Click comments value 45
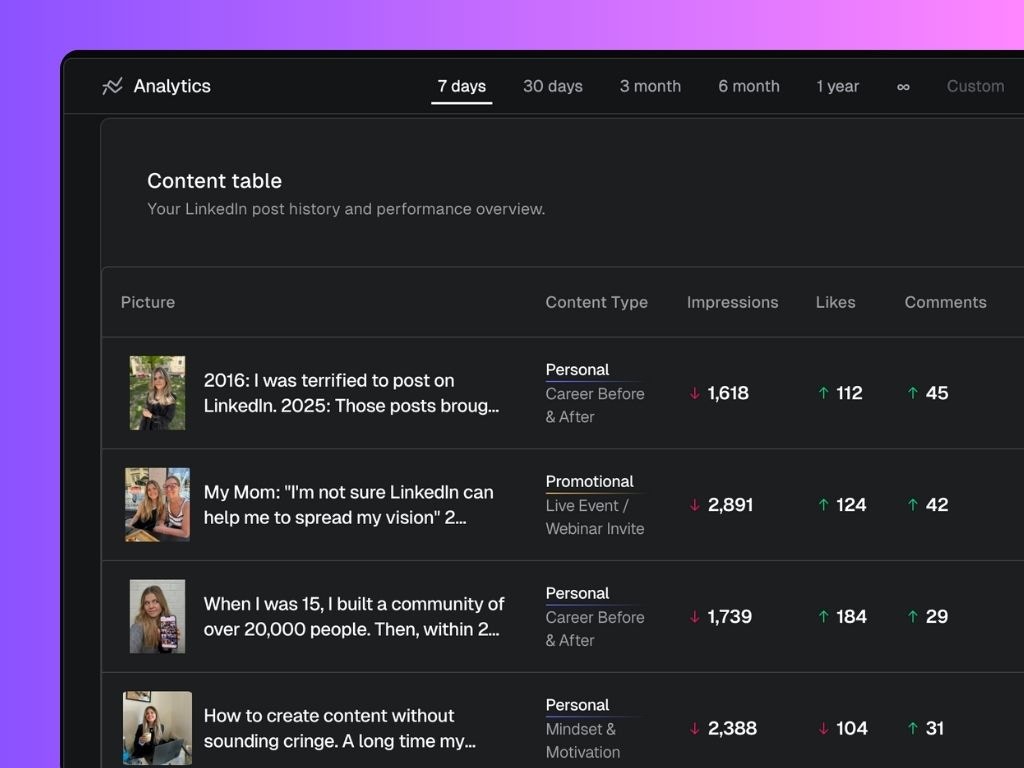1024x768 pixels. point(937,393)
